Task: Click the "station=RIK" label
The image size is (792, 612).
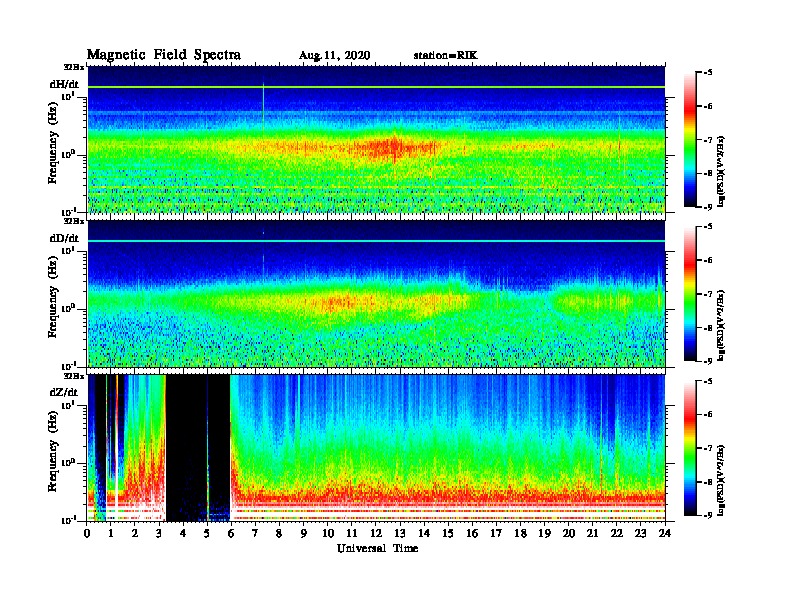Action: point(446,55)
